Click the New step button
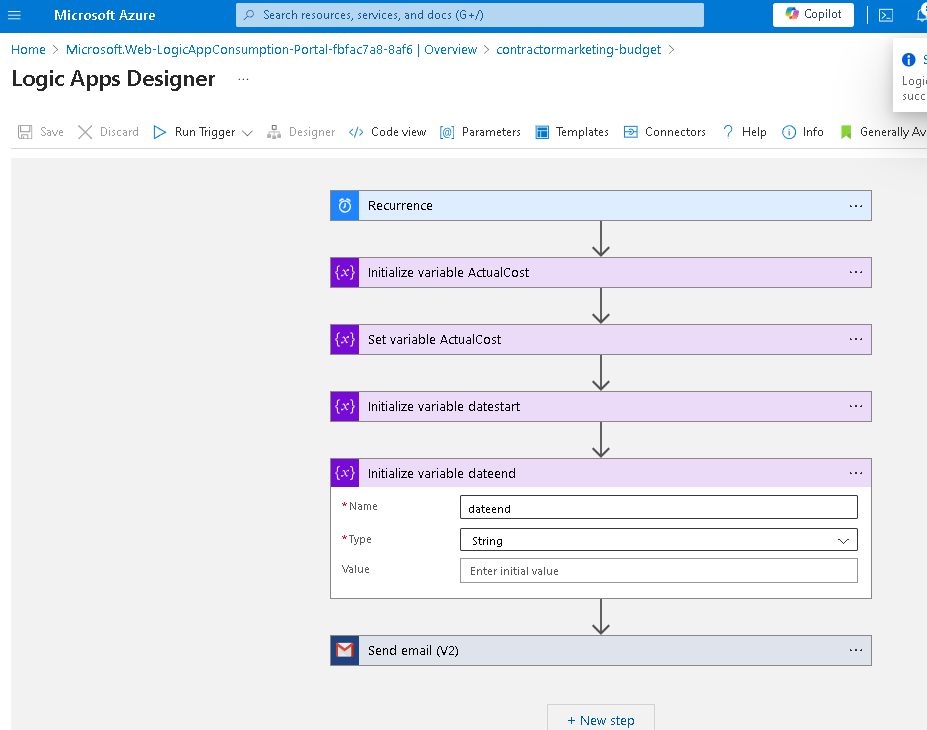The height and width of the screenshot is (730, 927). pyautogui.click(x=601, y=720)
